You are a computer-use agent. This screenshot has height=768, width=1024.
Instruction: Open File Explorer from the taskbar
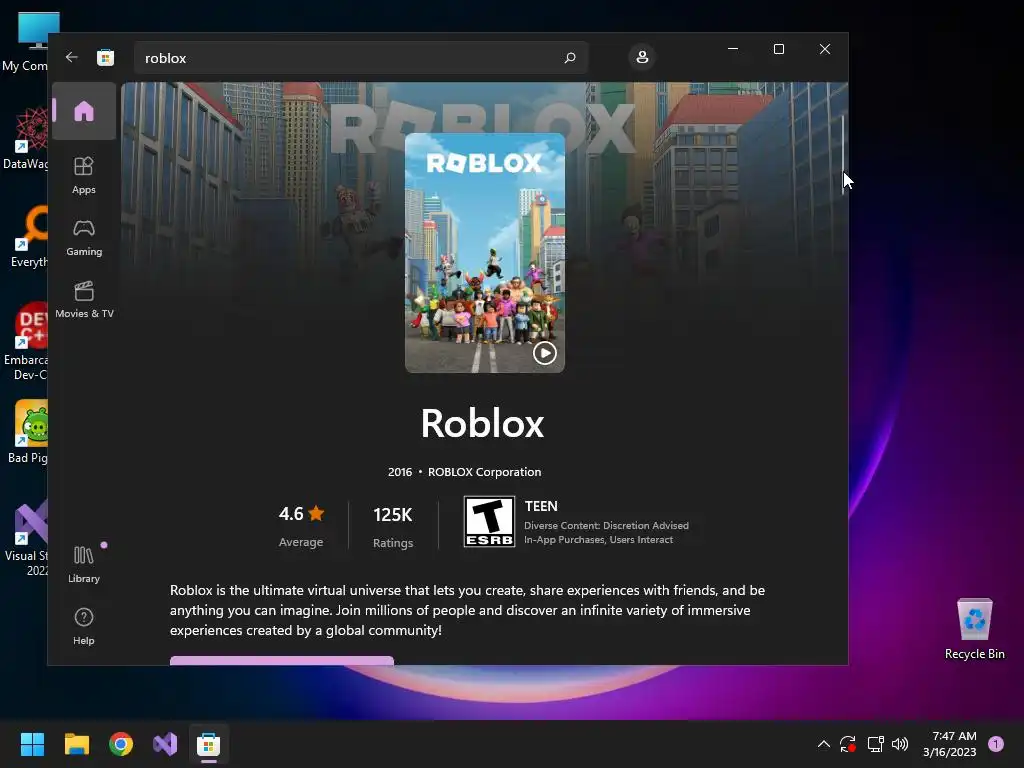[76, 744]
